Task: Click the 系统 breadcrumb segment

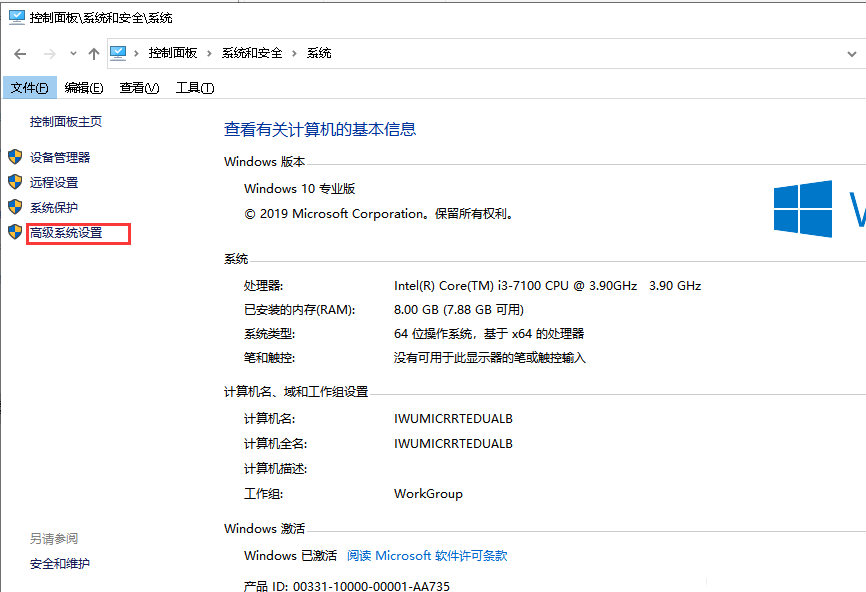Action: point(319,53)
